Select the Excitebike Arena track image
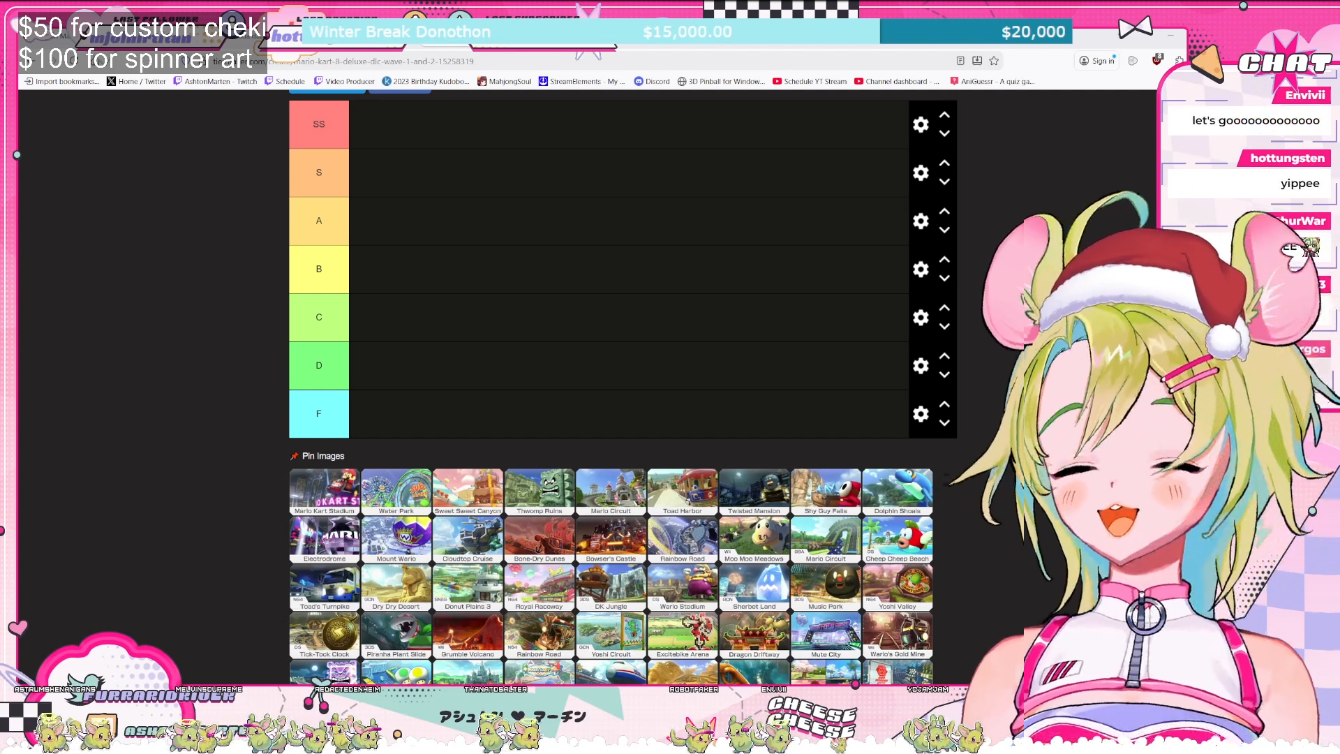Image resolution: width=1340 pixels, height=754 pixels. (x=683, y=636)
